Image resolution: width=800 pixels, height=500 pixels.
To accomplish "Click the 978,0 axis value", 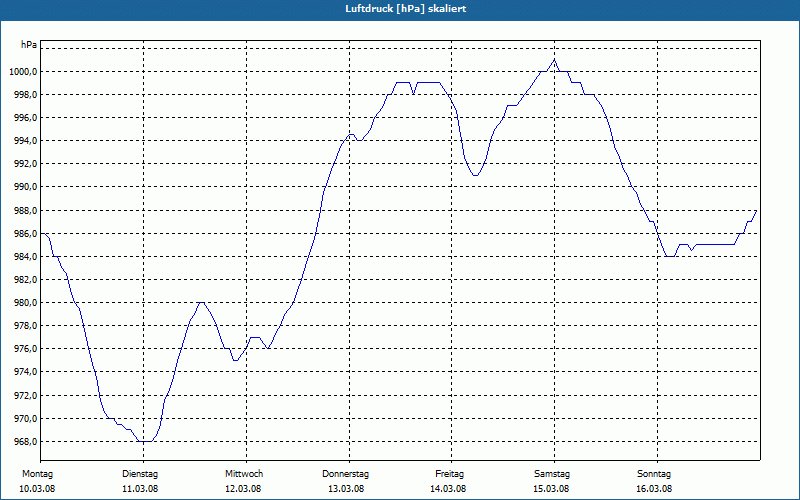I will tap(25, 326).
